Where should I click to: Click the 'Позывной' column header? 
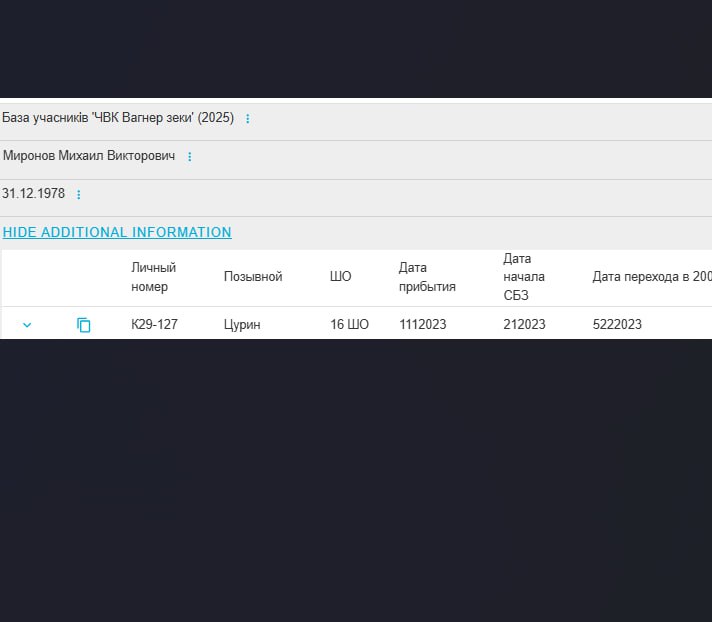[x=253, y=277]
